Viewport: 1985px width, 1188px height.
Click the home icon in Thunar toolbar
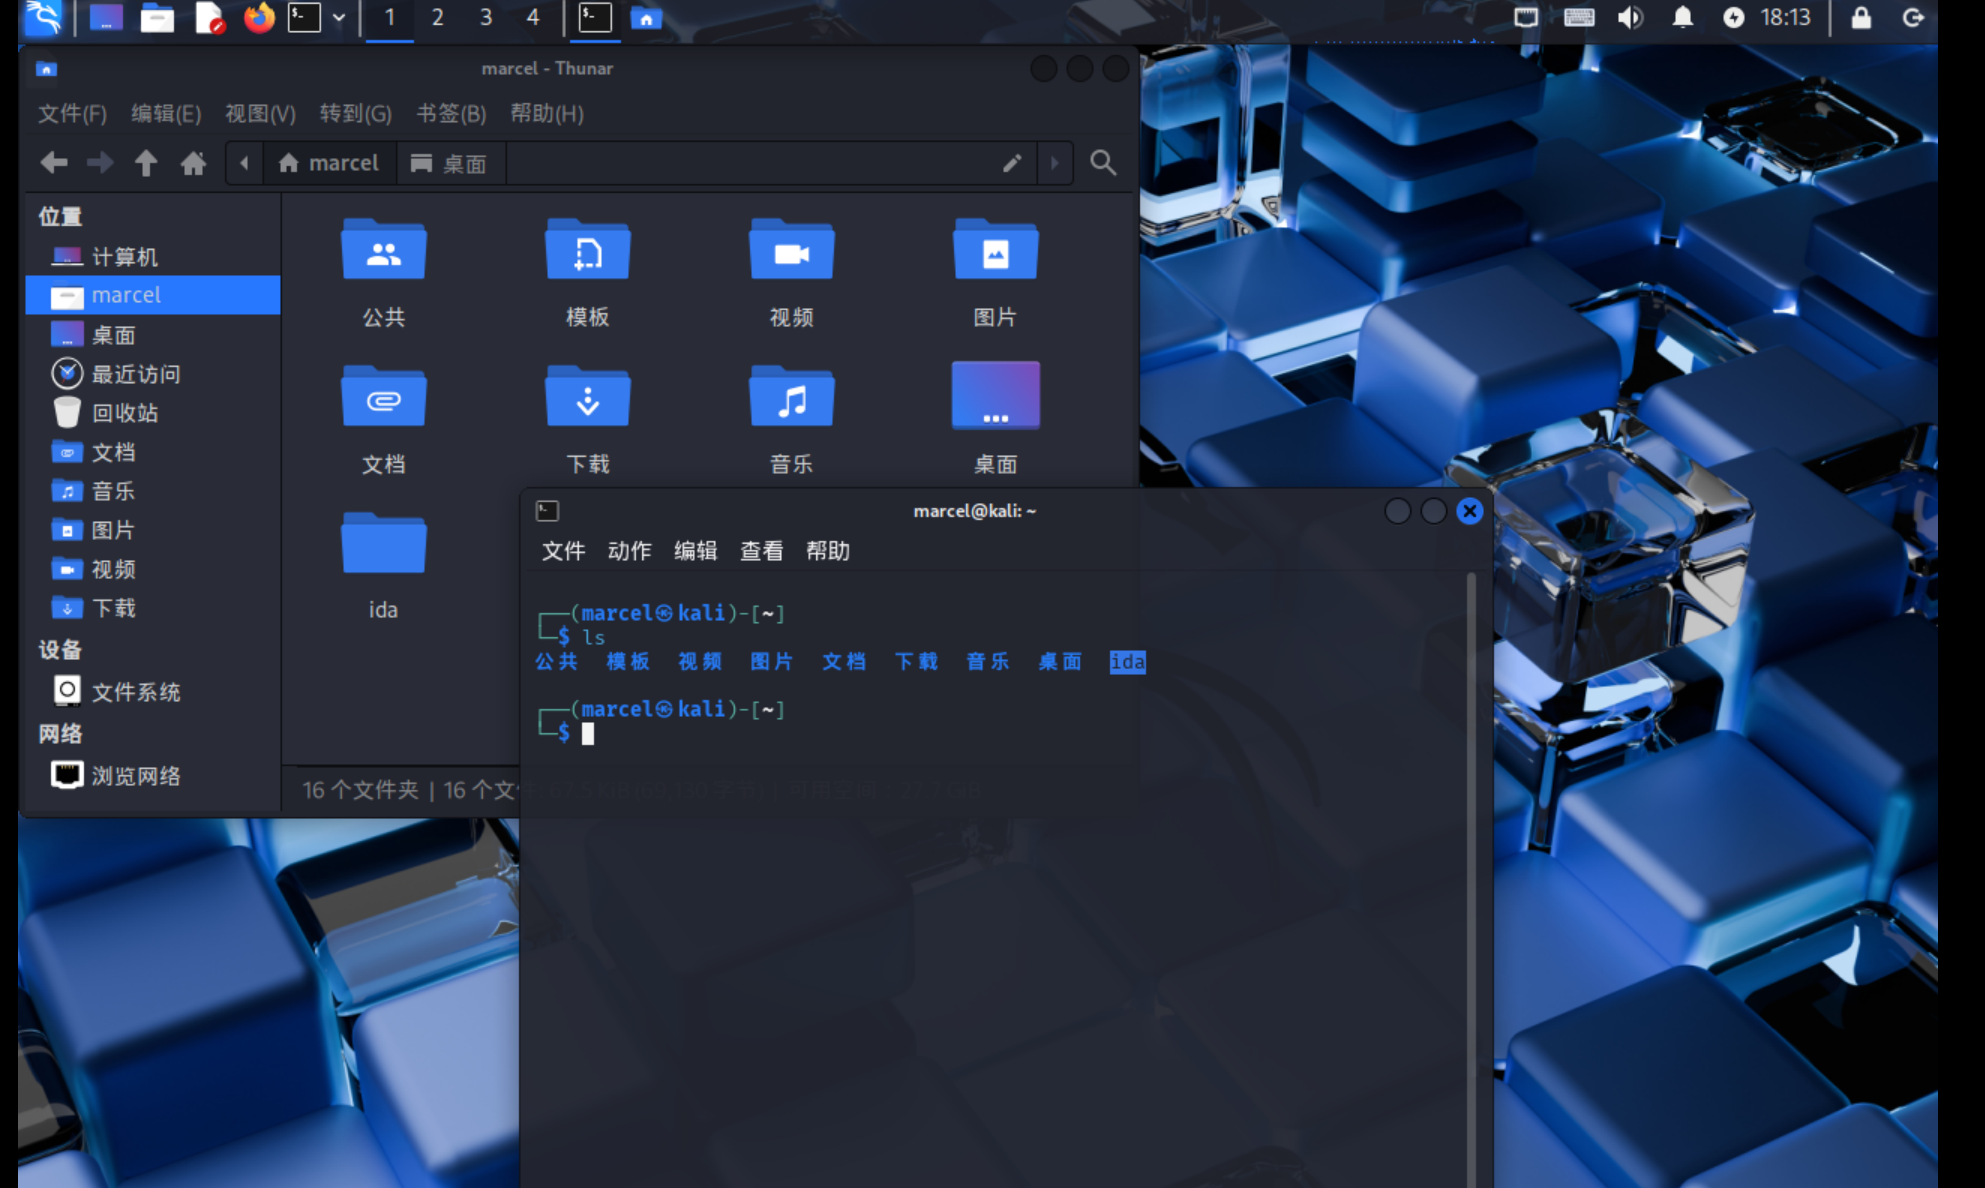click(x=193, y=162)
